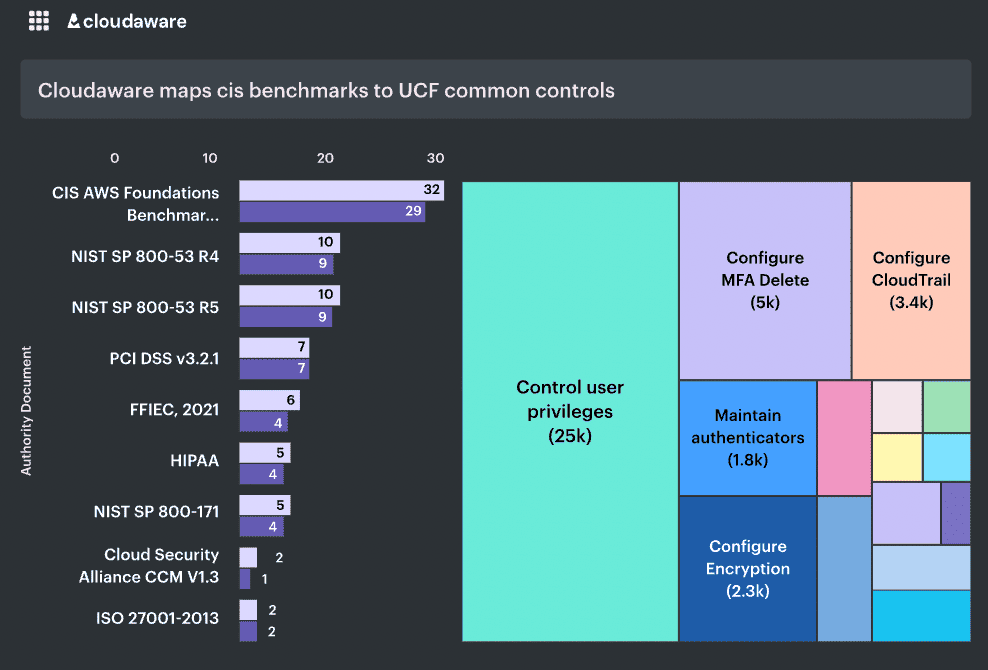Select the Configure MFA Delete (5k) tile
The image size is (988, 670).
click(765, 280)
